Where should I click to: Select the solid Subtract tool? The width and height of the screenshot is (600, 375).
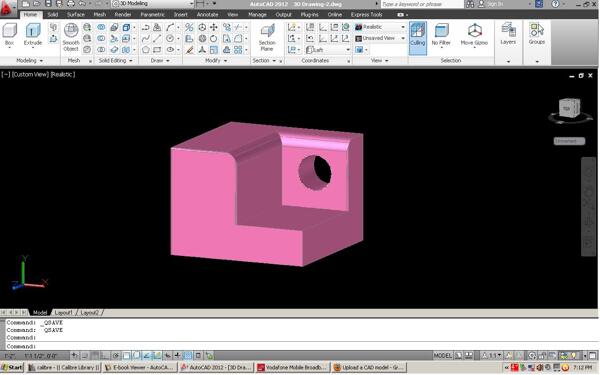tap(101, 39)
